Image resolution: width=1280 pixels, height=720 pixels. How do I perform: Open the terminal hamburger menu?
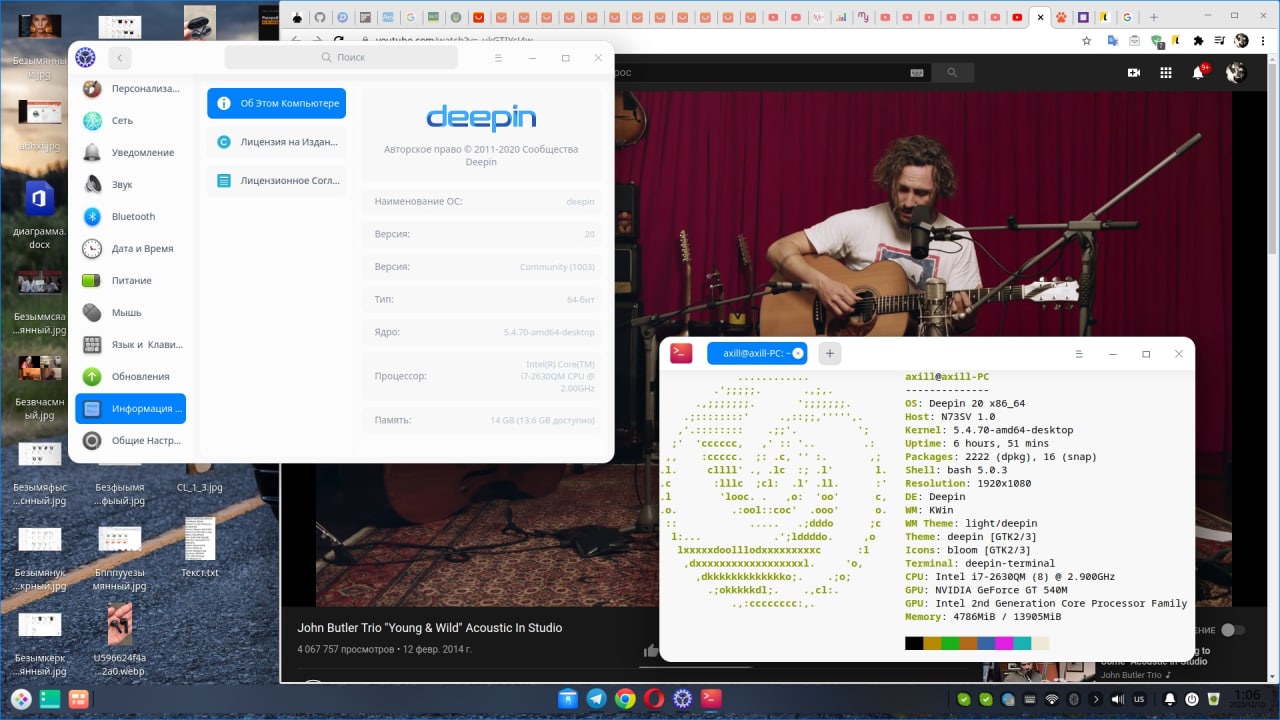[x=1079, y=353]
